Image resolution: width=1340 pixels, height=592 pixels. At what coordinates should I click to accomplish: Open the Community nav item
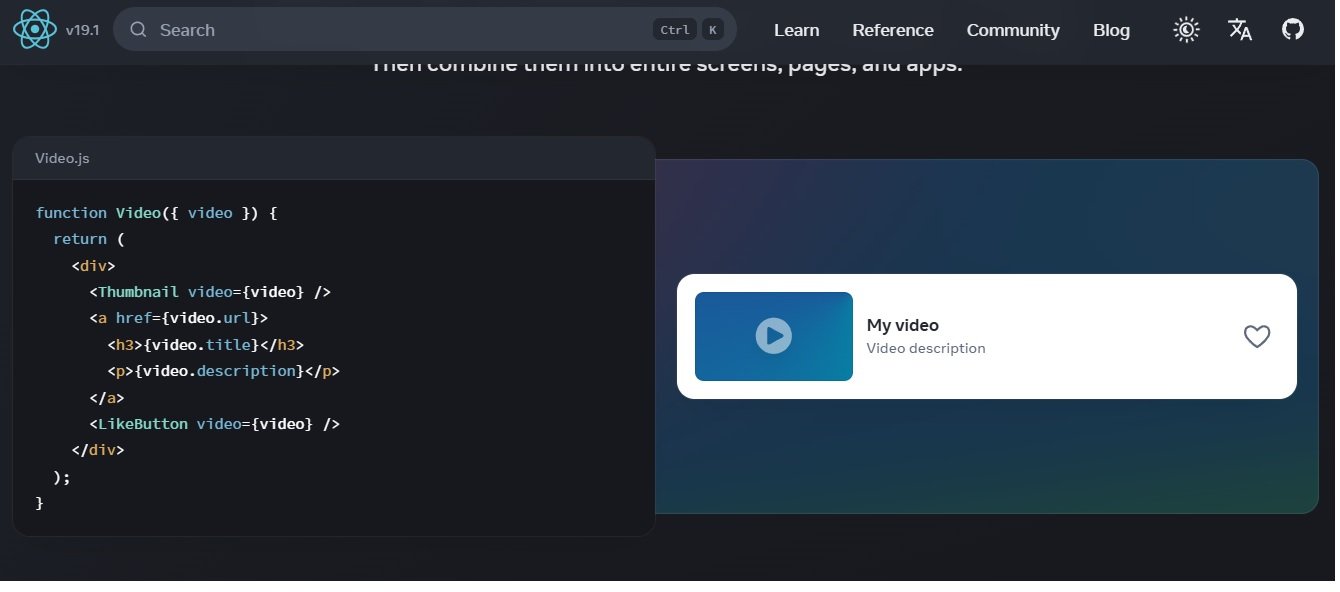(x=1013, y=30)
